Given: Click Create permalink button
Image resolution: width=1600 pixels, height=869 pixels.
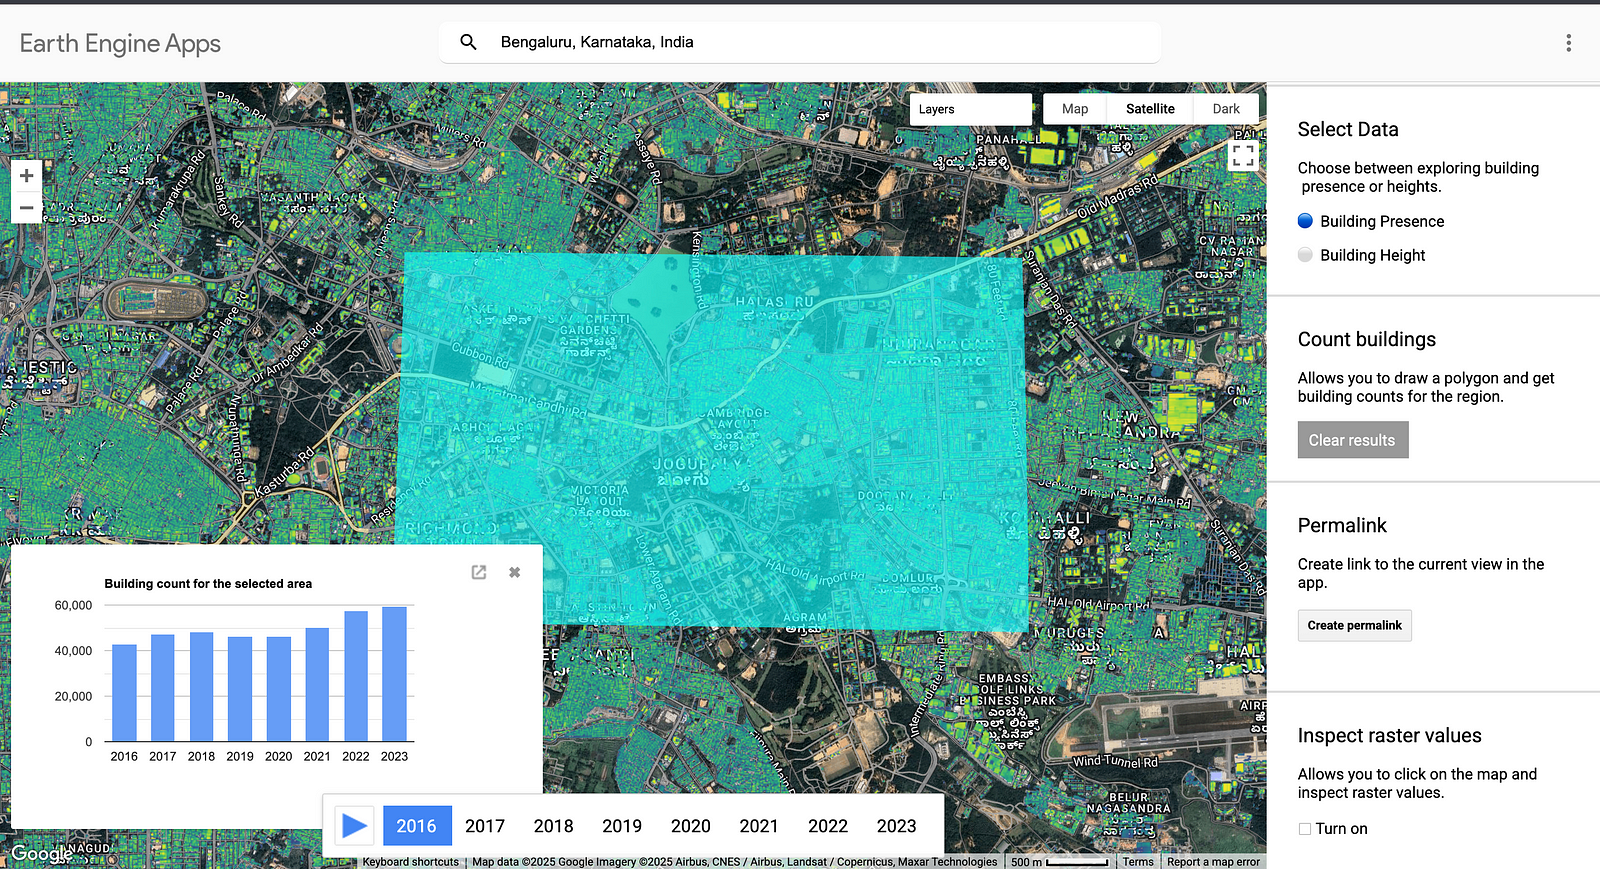Looking at the screenshot, I should [1355, 626].
